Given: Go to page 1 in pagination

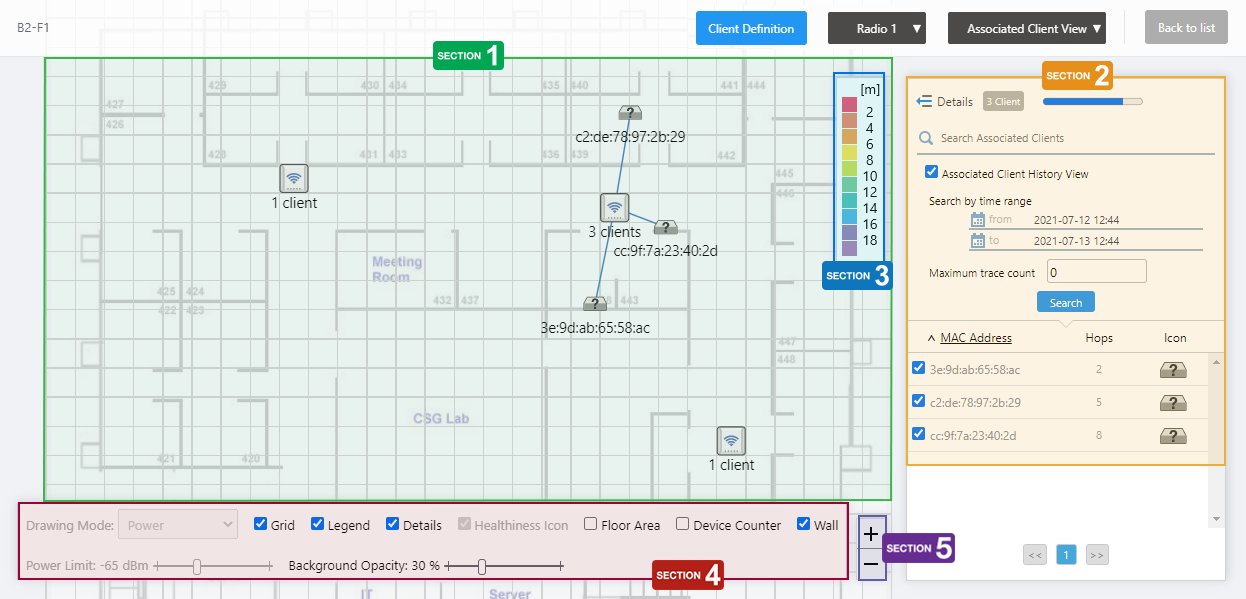Looking at the screenshot, I should (1066, 555).
